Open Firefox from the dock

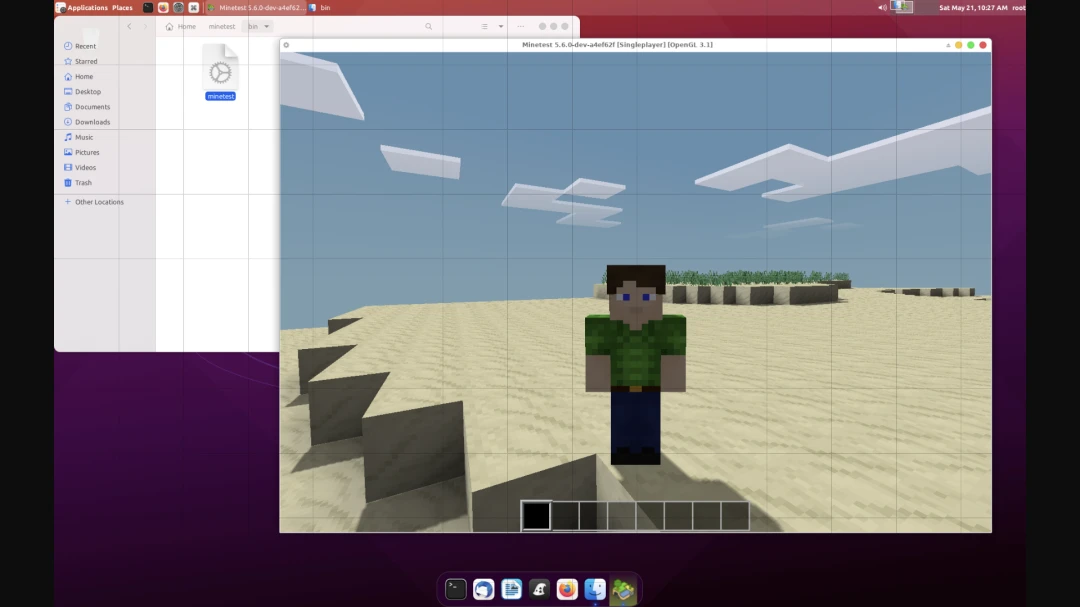tap(567, 589)
